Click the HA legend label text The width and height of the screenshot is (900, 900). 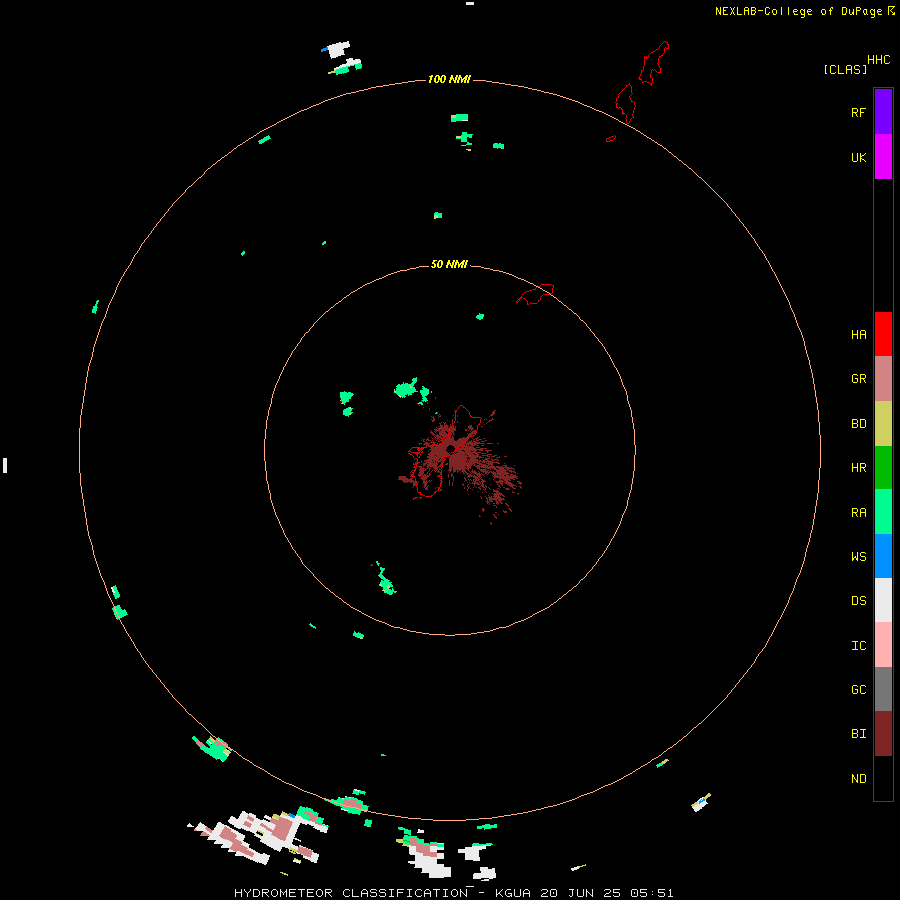[x=858, y=335]
